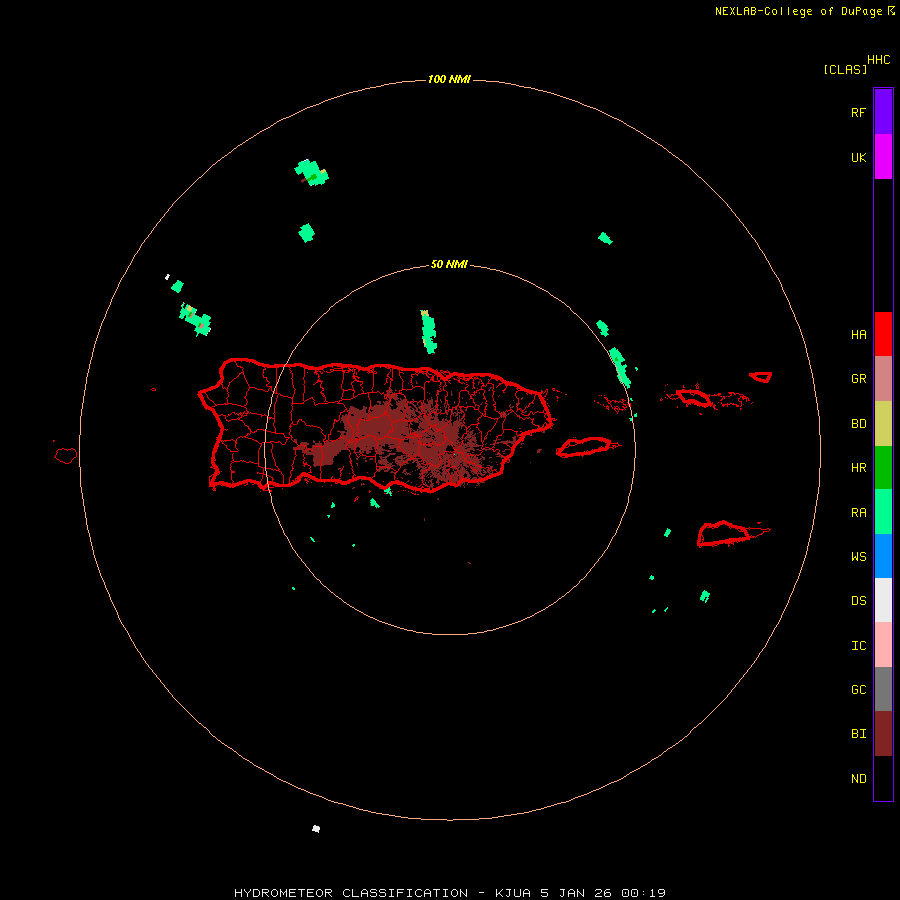Click the [CLAS] label above legend
Image resolution: width=900 pixels, height=900 pixels.
[845, 69]
